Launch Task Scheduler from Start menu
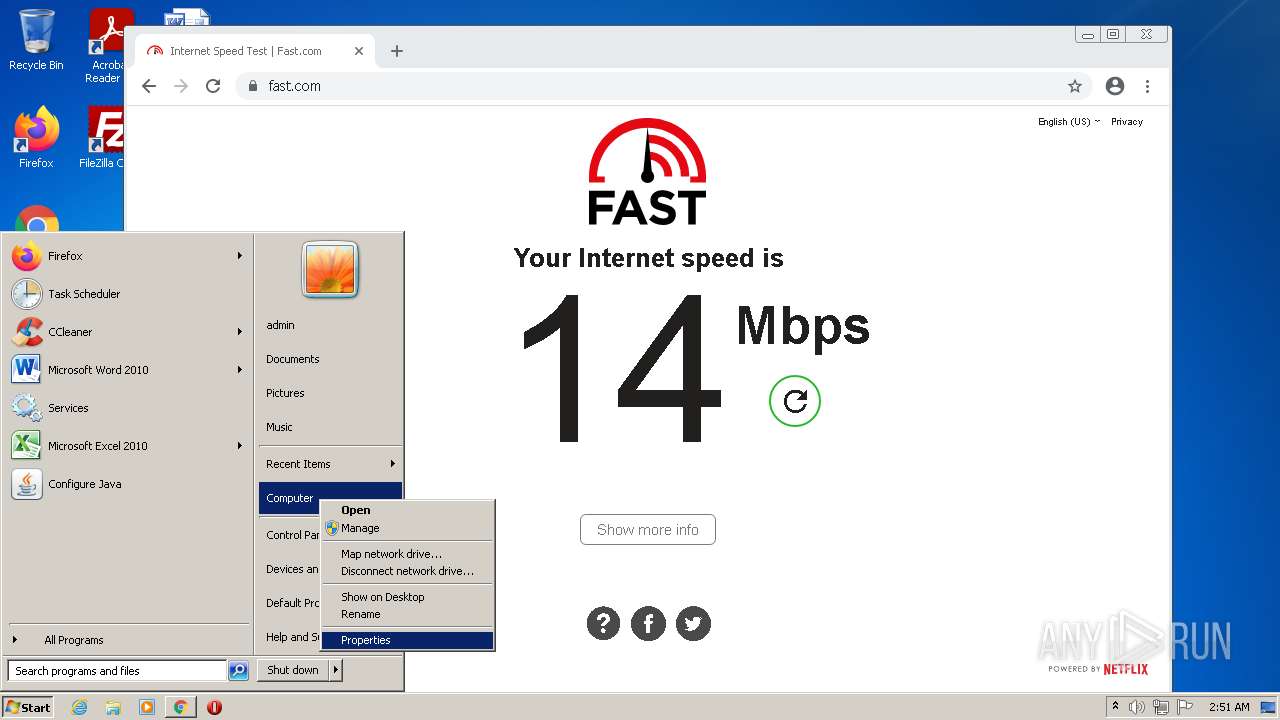1280x720 pixels. 128,294
